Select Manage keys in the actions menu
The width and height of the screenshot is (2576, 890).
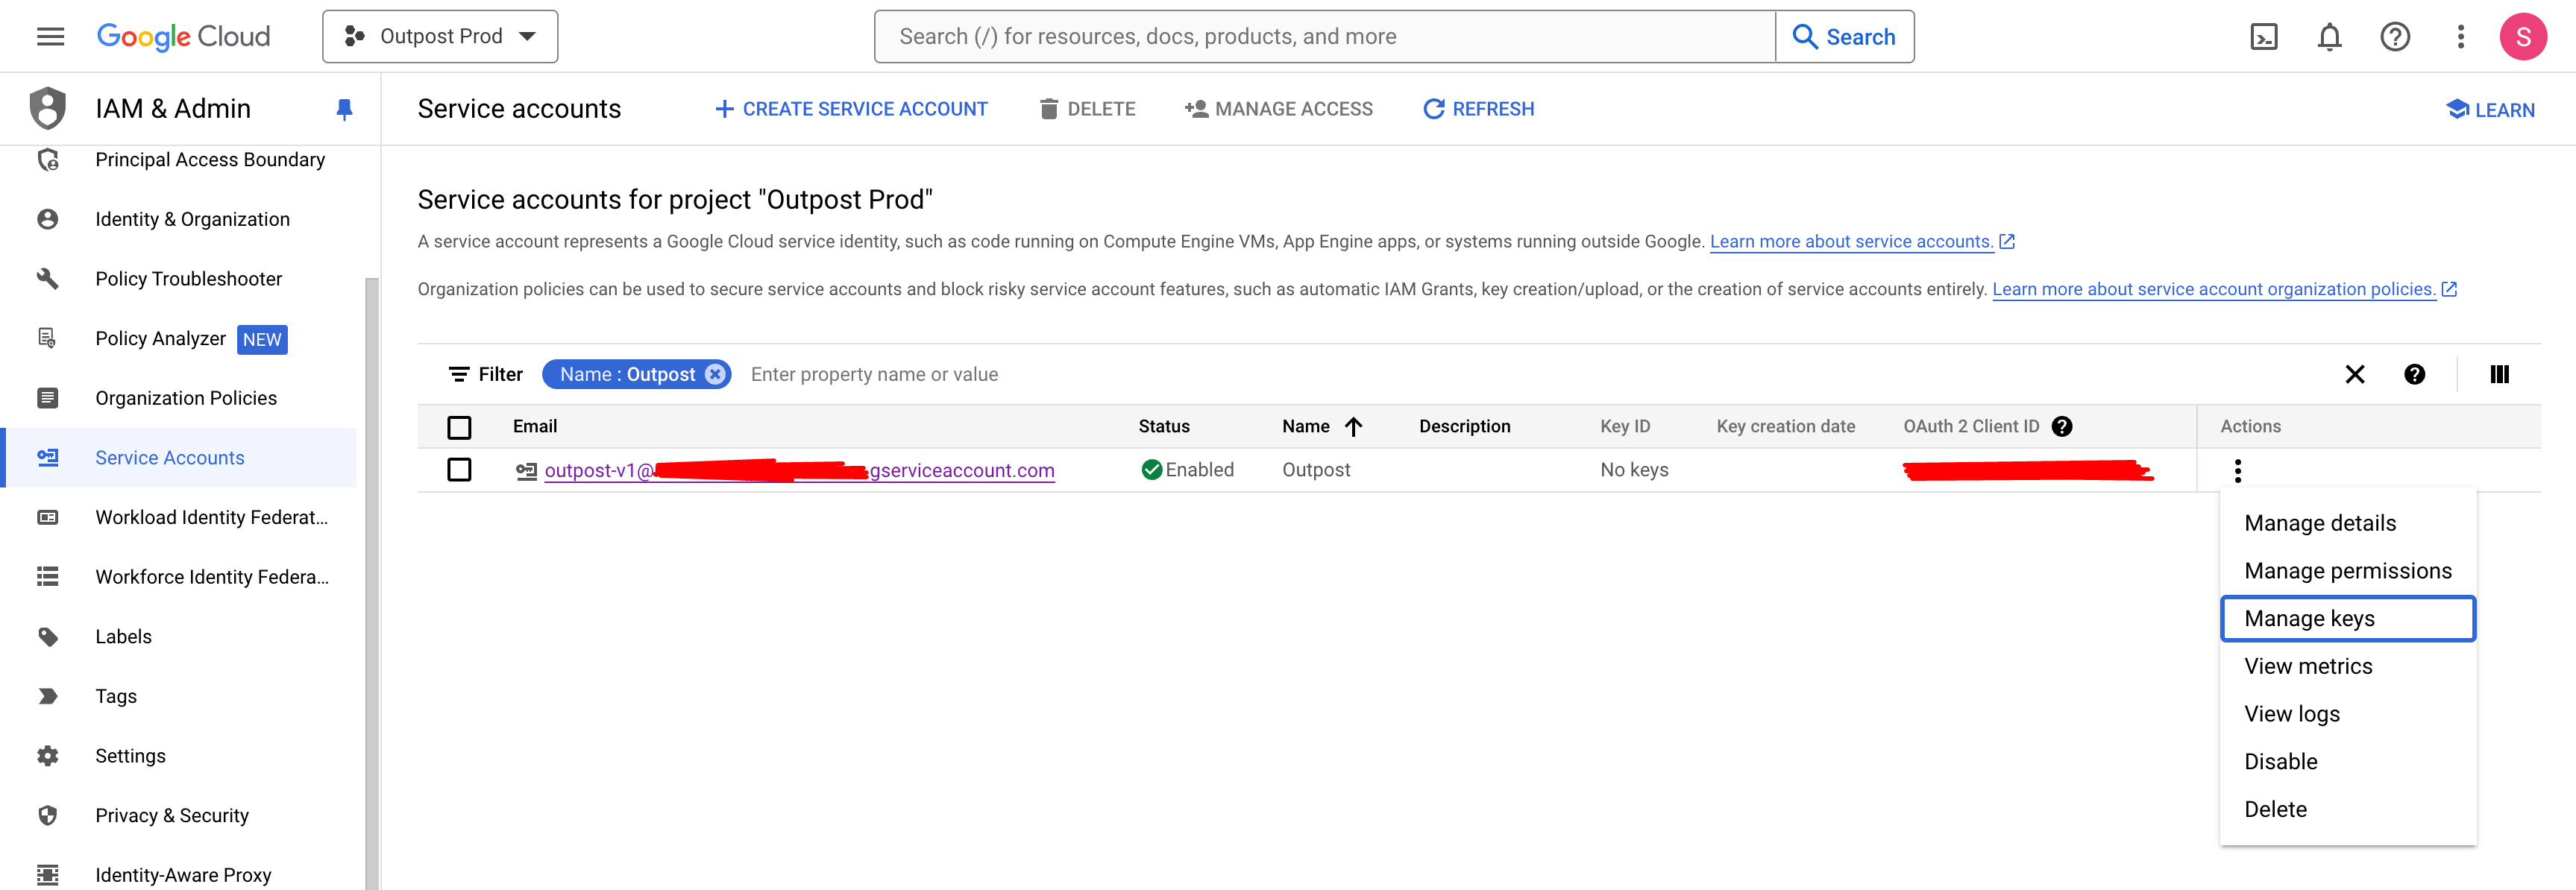click(2347, 618)
